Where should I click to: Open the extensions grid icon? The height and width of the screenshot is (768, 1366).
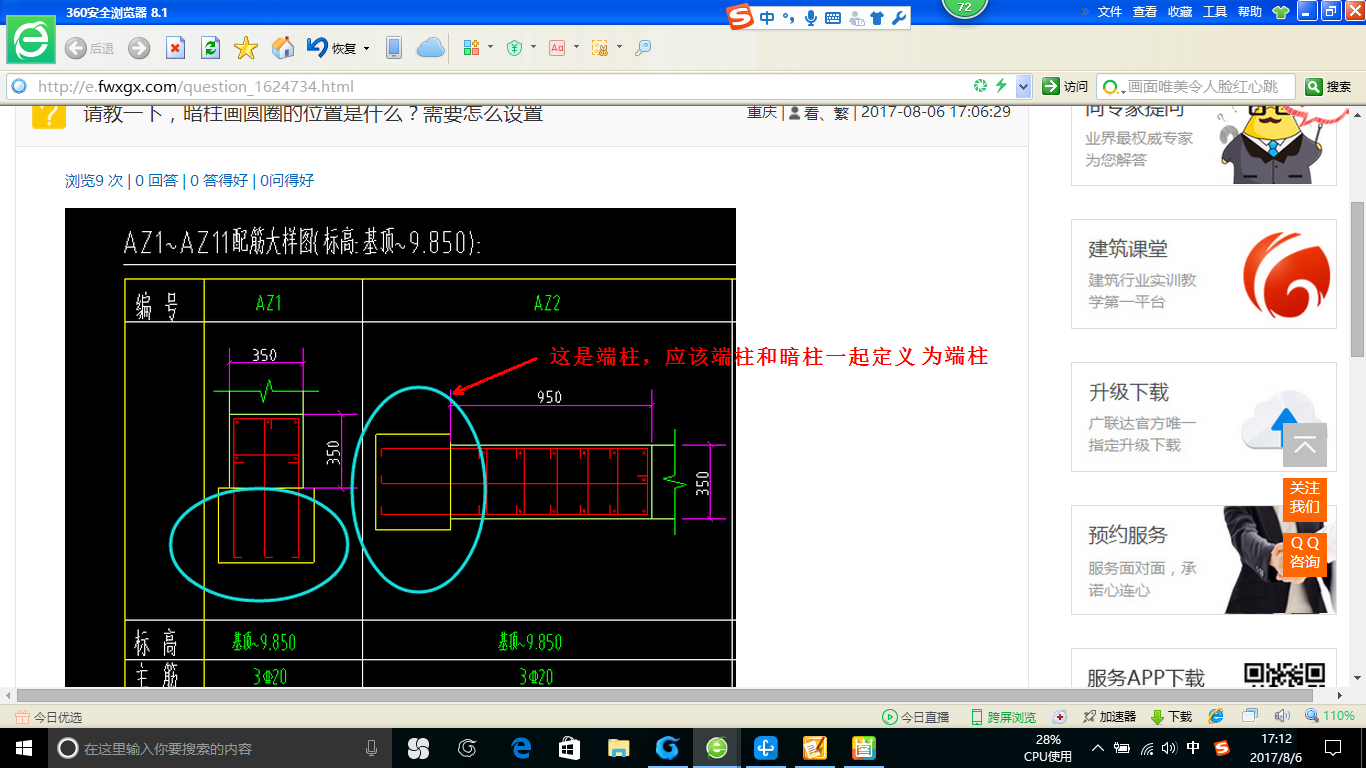[472, 48]
